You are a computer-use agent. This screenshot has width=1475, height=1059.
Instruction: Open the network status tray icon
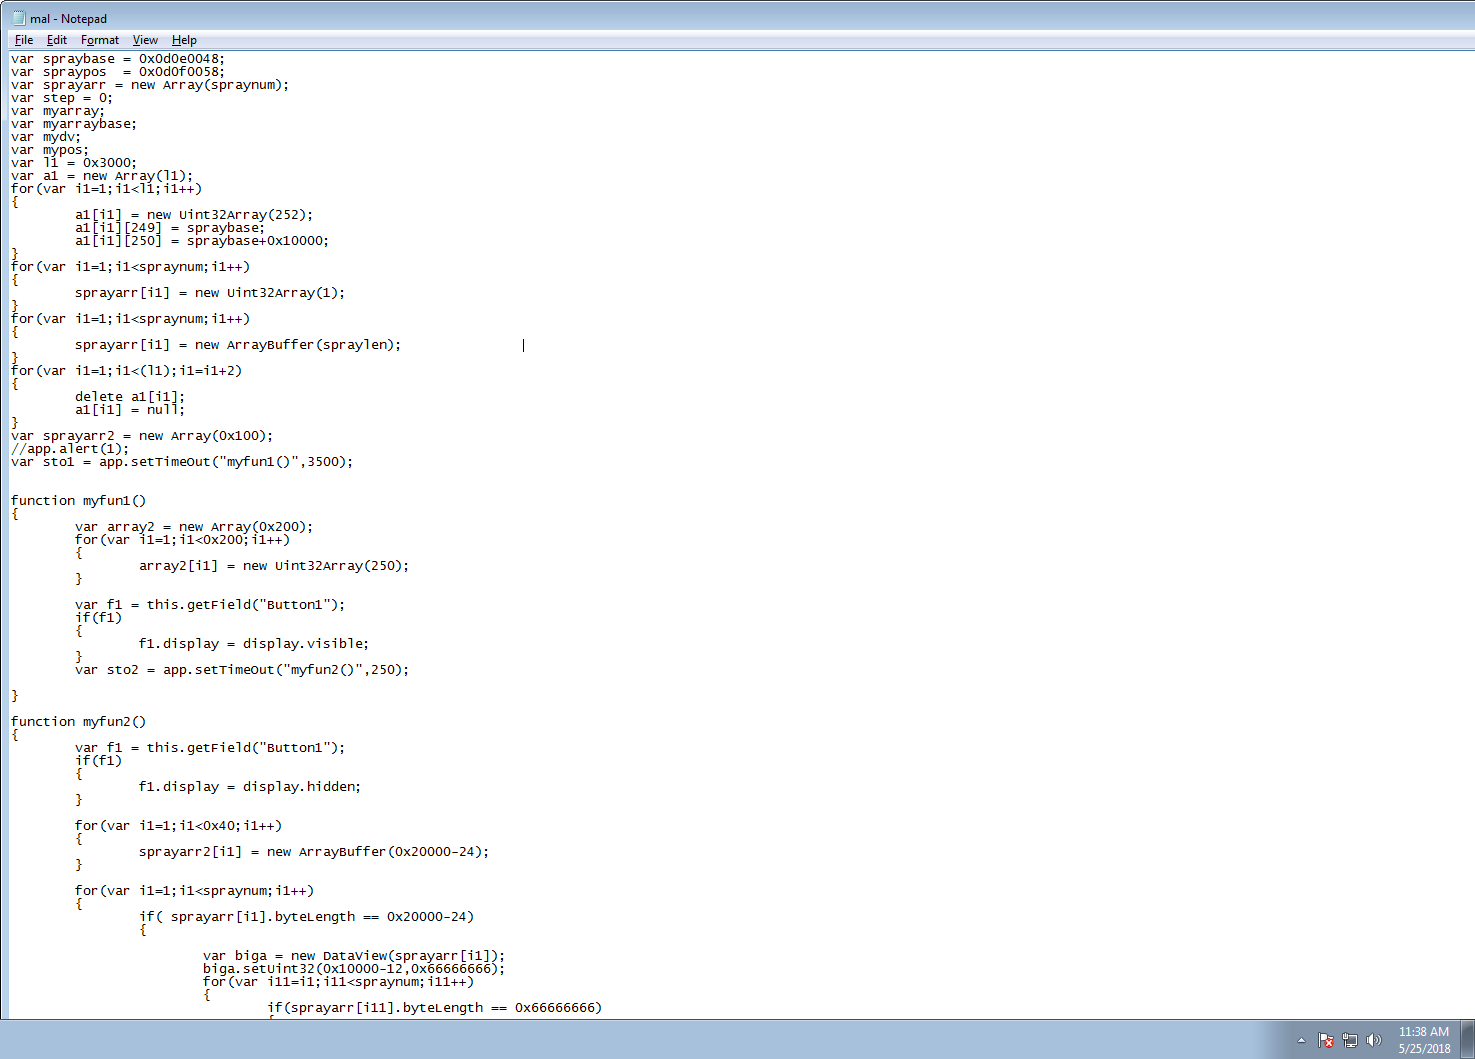[1350, 1040]
